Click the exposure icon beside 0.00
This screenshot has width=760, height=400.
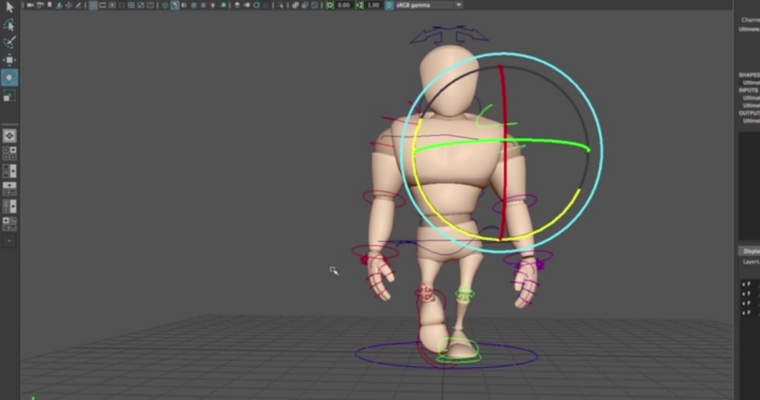(330, 5)
